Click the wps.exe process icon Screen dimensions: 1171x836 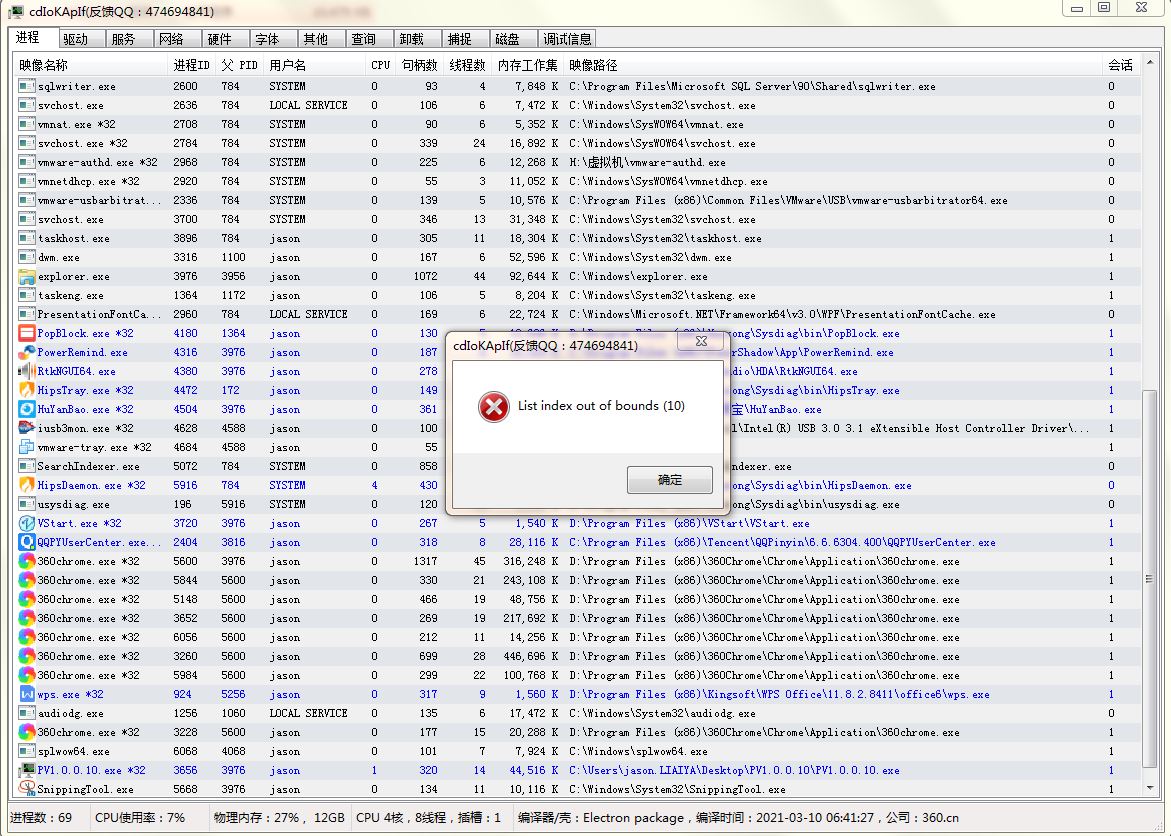click(x=27, y=694)
